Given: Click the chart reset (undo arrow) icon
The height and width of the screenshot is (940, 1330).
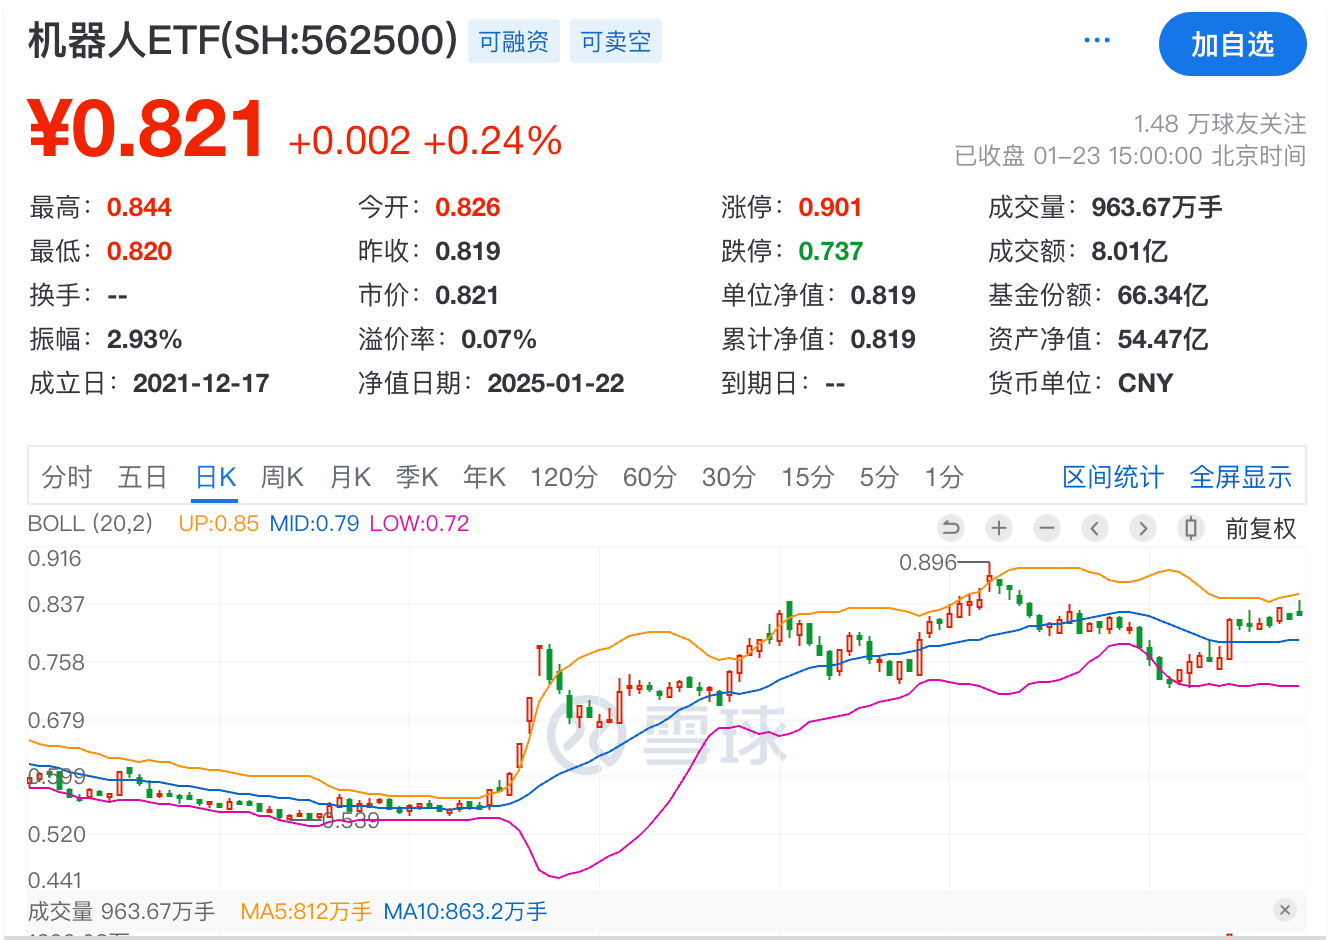Looking at the screenshot, I should point(951,528).
